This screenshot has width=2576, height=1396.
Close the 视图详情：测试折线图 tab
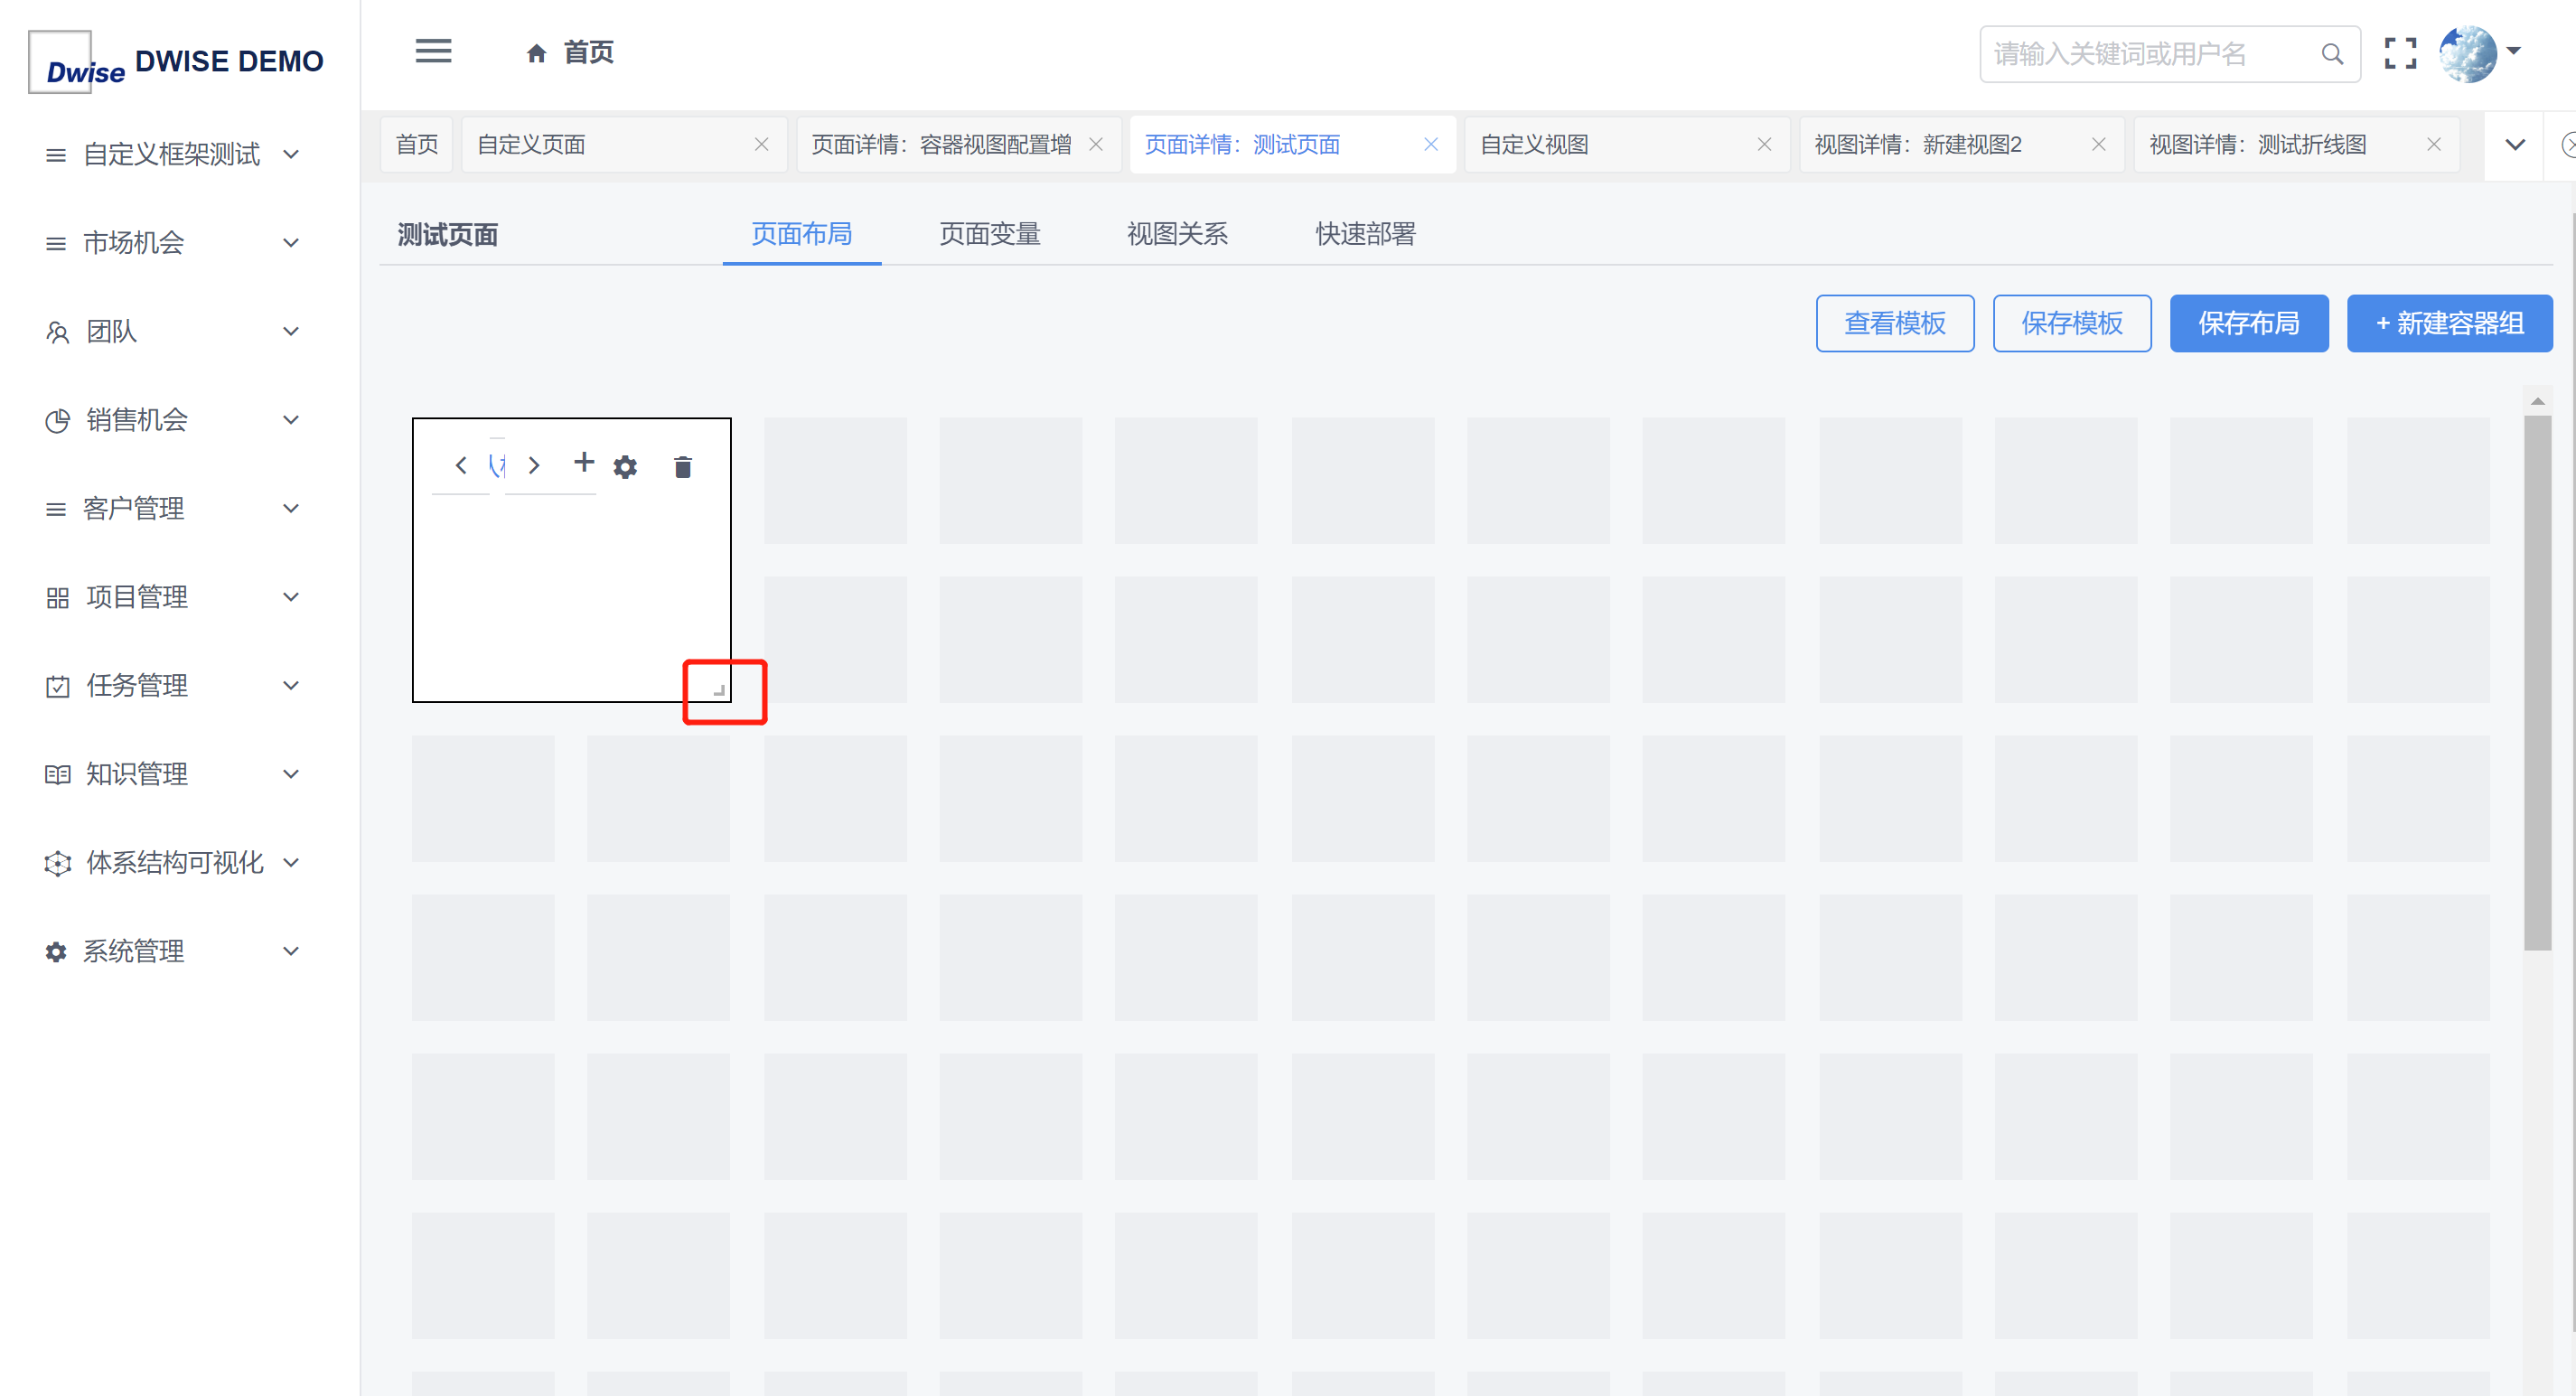click(2434, 145)
